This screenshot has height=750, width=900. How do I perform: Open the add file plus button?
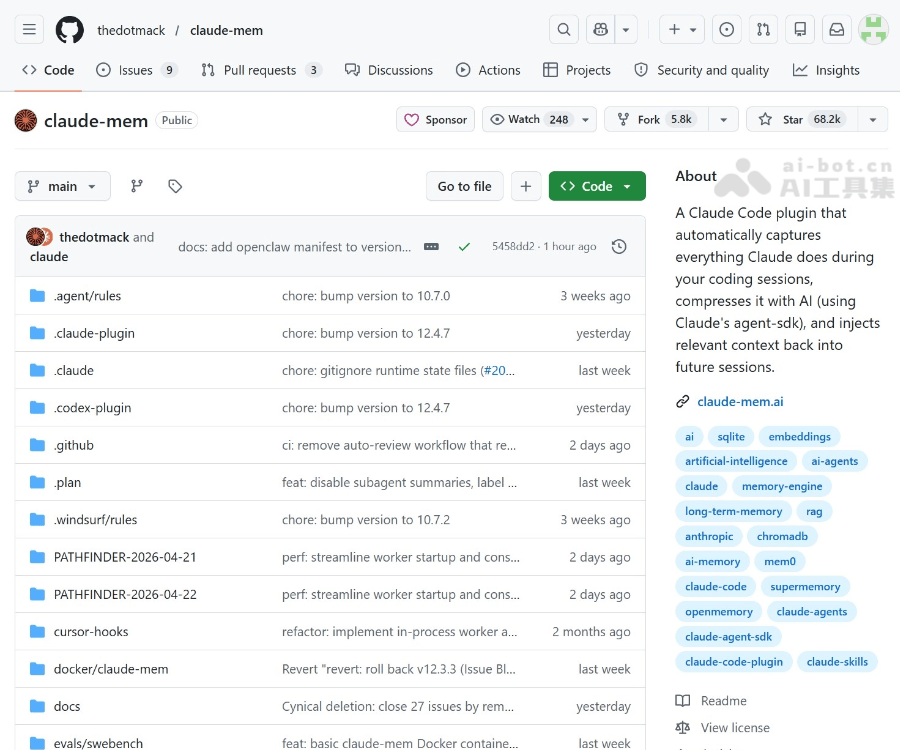click(x=526, y=186)
